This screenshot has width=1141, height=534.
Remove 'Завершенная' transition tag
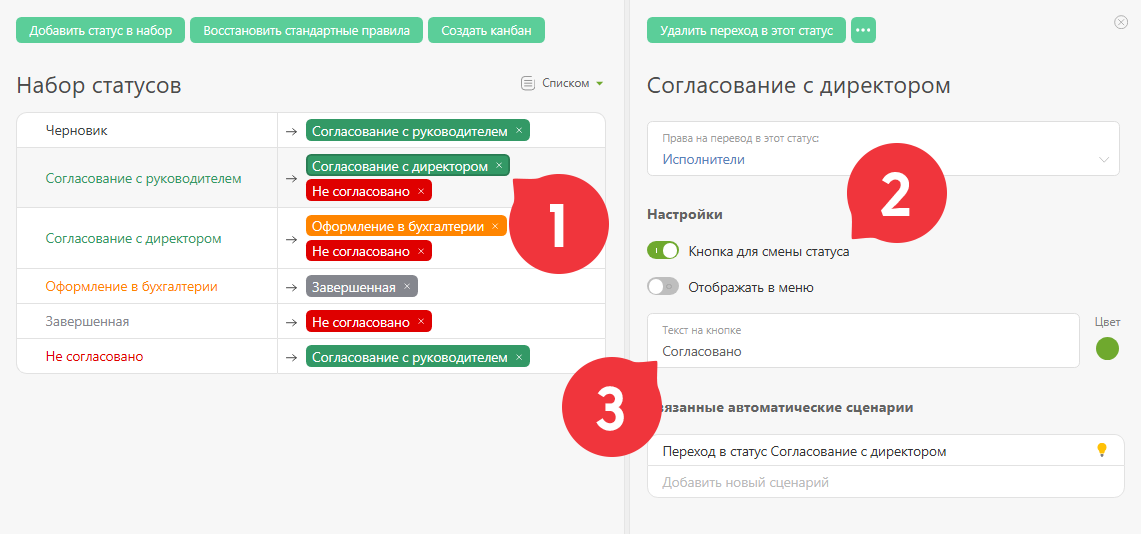pyautogui.click(x=407, y=287)
